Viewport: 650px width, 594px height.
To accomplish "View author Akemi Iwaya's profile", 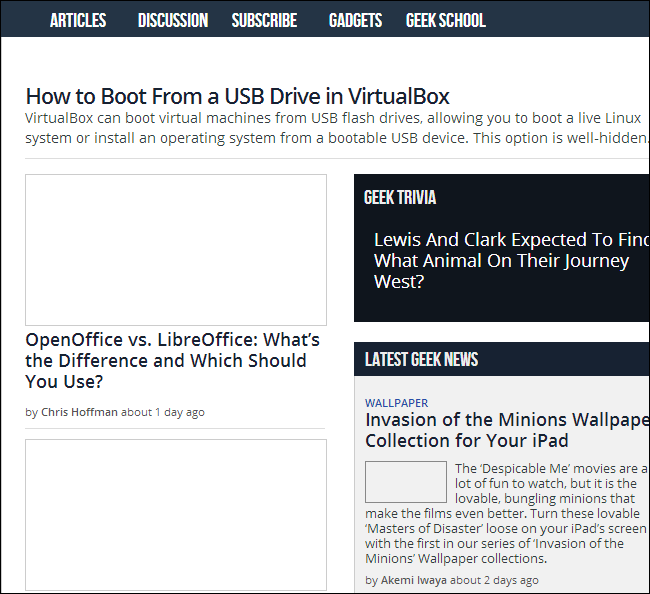I will point(413,580).
